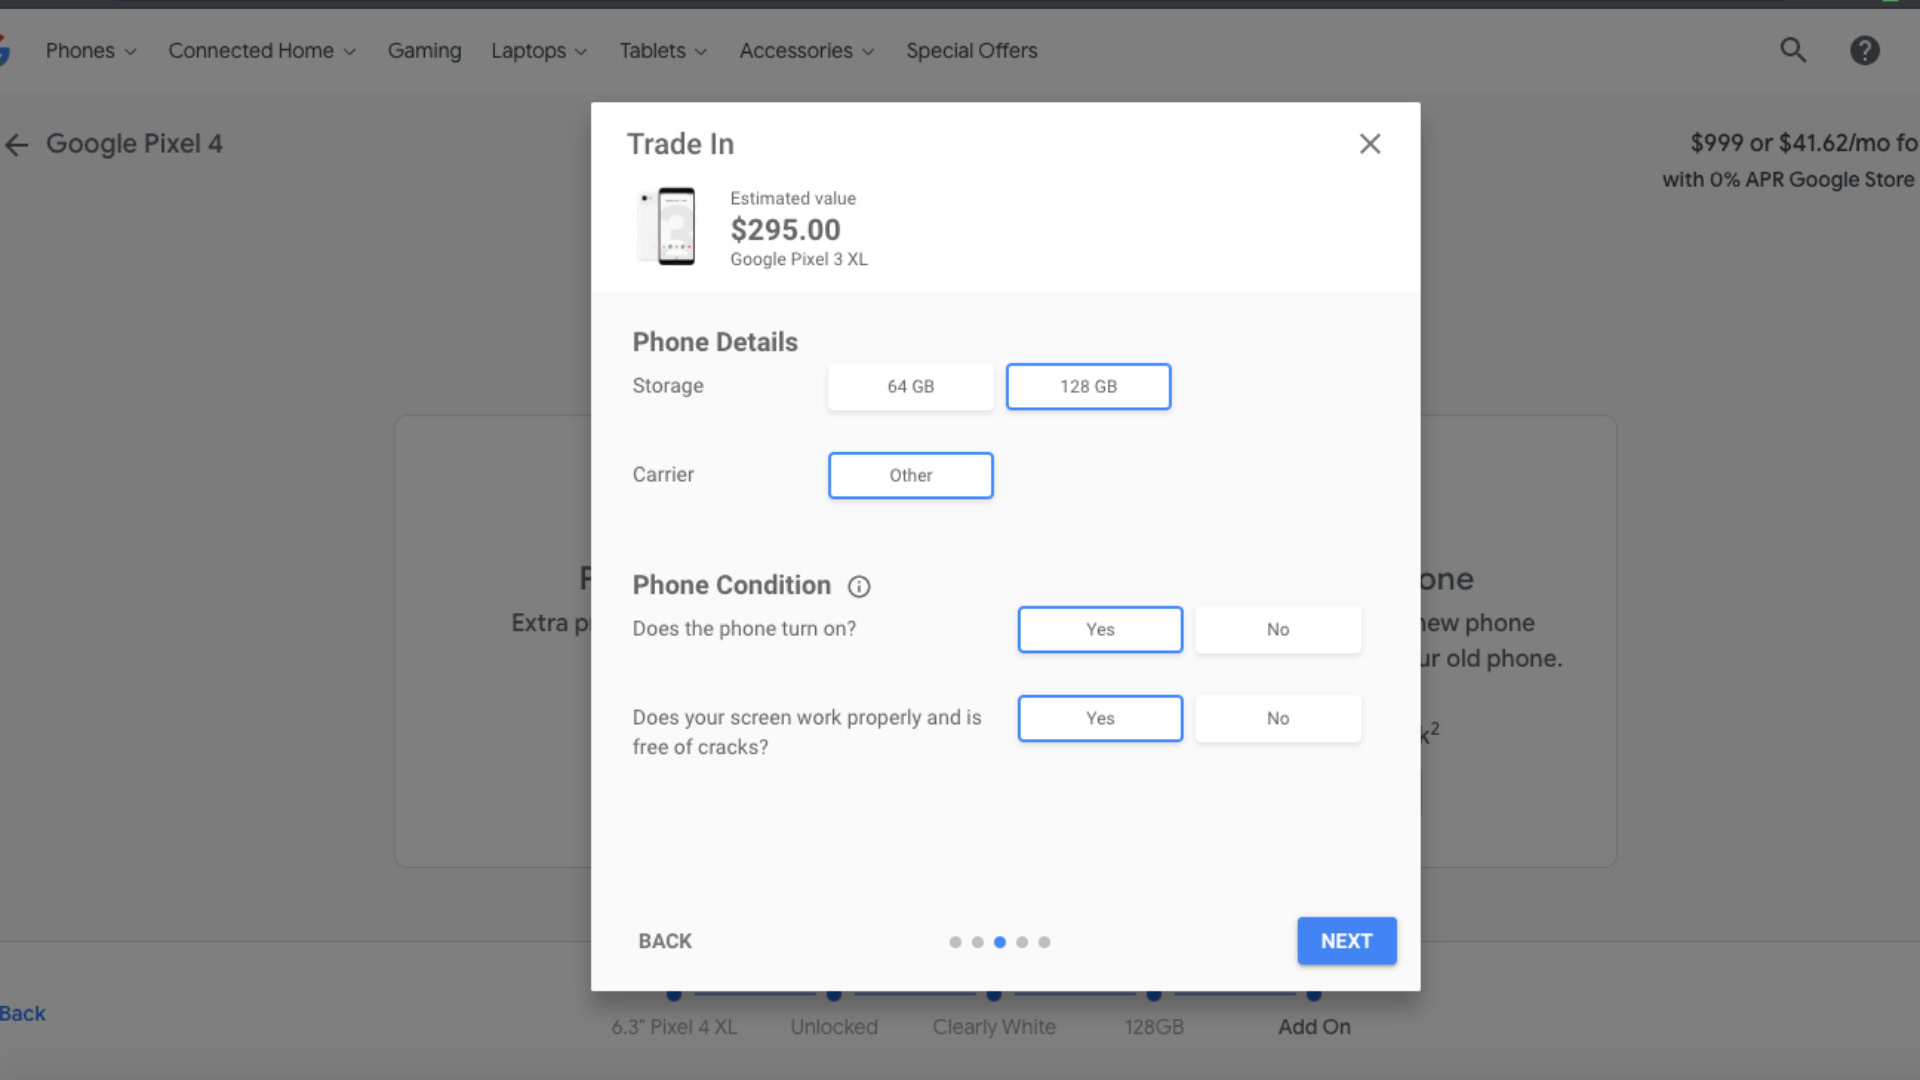1920x1080 pixels.
Task: Expand the Phones navigation dropdown
Action: click(x=90, y=50)
